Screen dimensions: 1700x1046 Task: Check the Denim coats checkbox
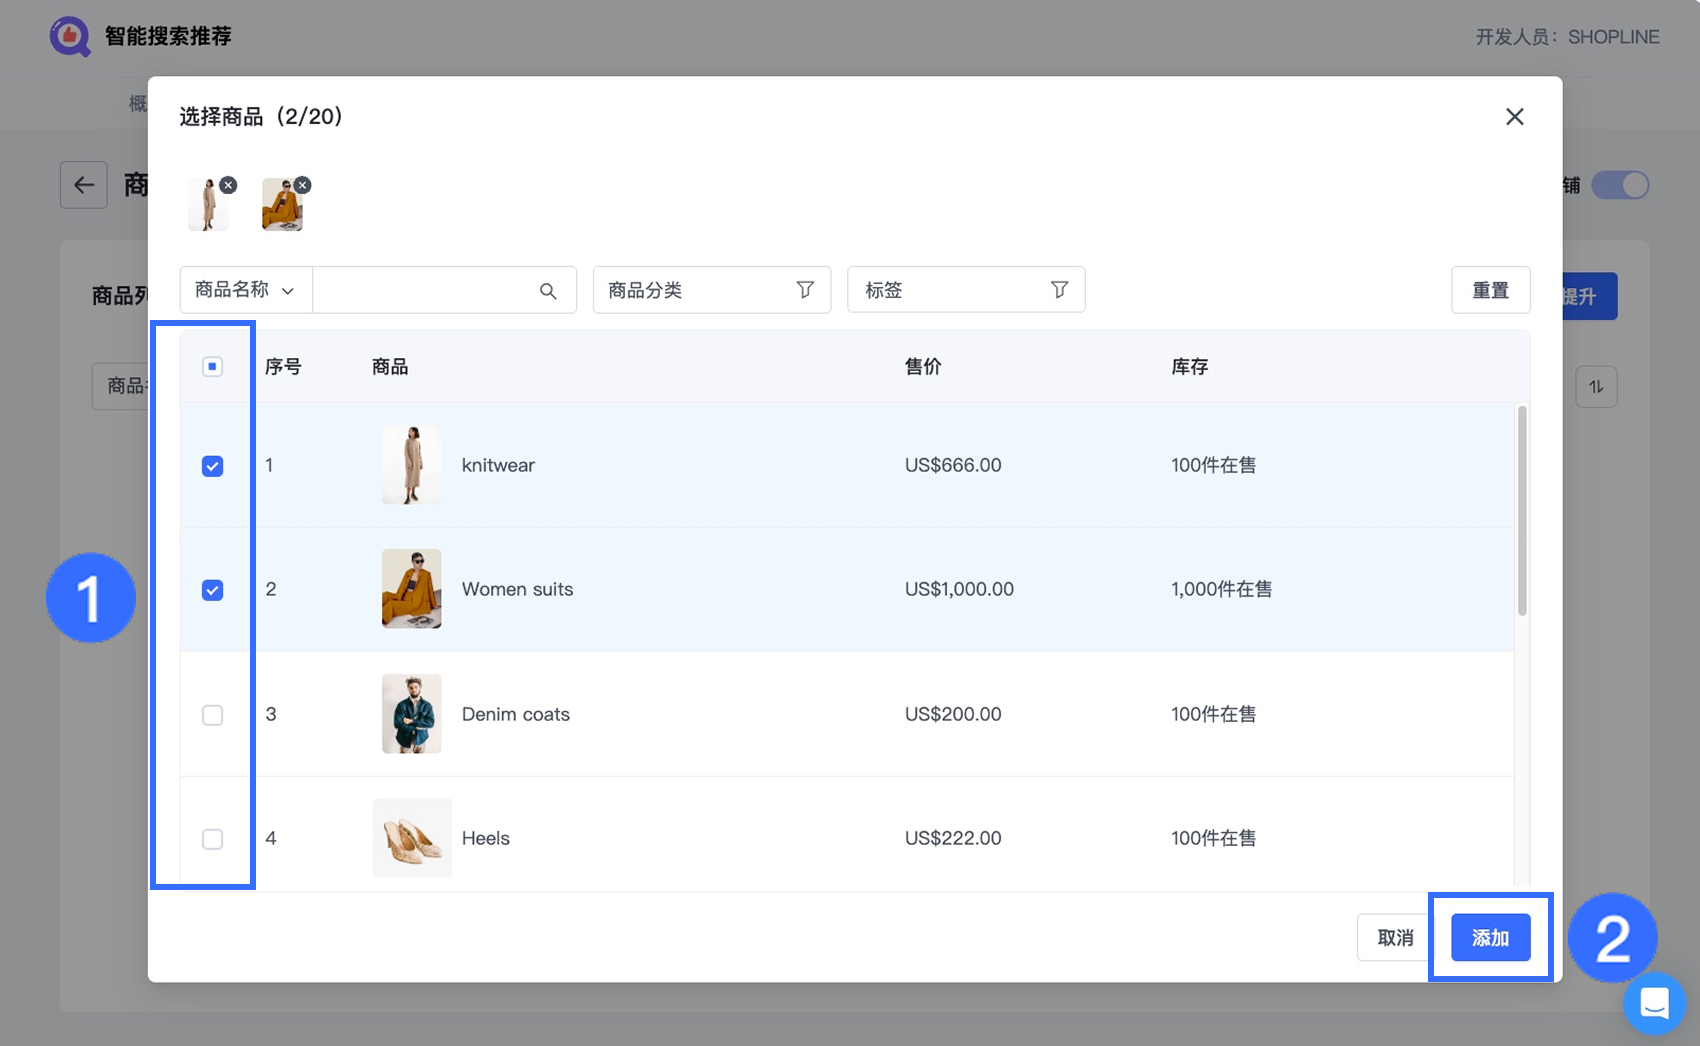click(212, 715)
